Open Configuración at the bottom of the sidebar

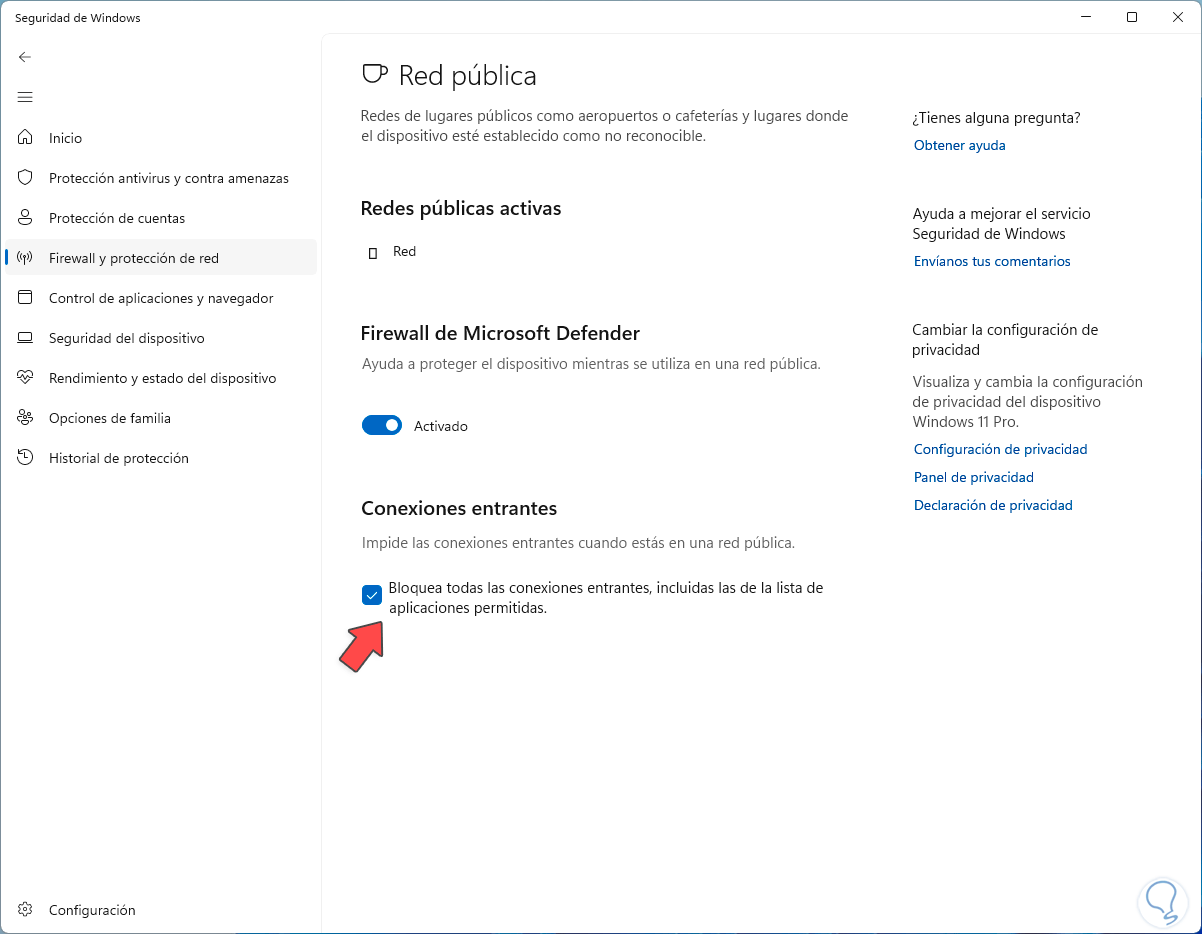click(x=161, y=910)
